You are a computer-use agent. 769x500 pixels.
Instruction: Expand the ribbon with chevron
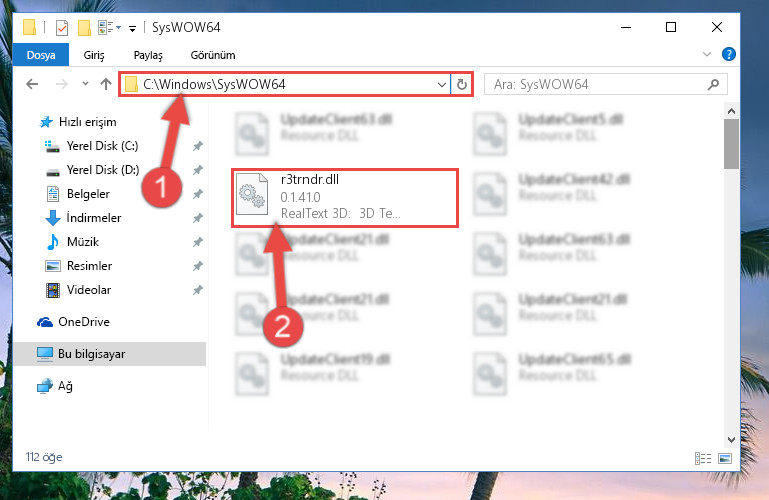(707, 54)
